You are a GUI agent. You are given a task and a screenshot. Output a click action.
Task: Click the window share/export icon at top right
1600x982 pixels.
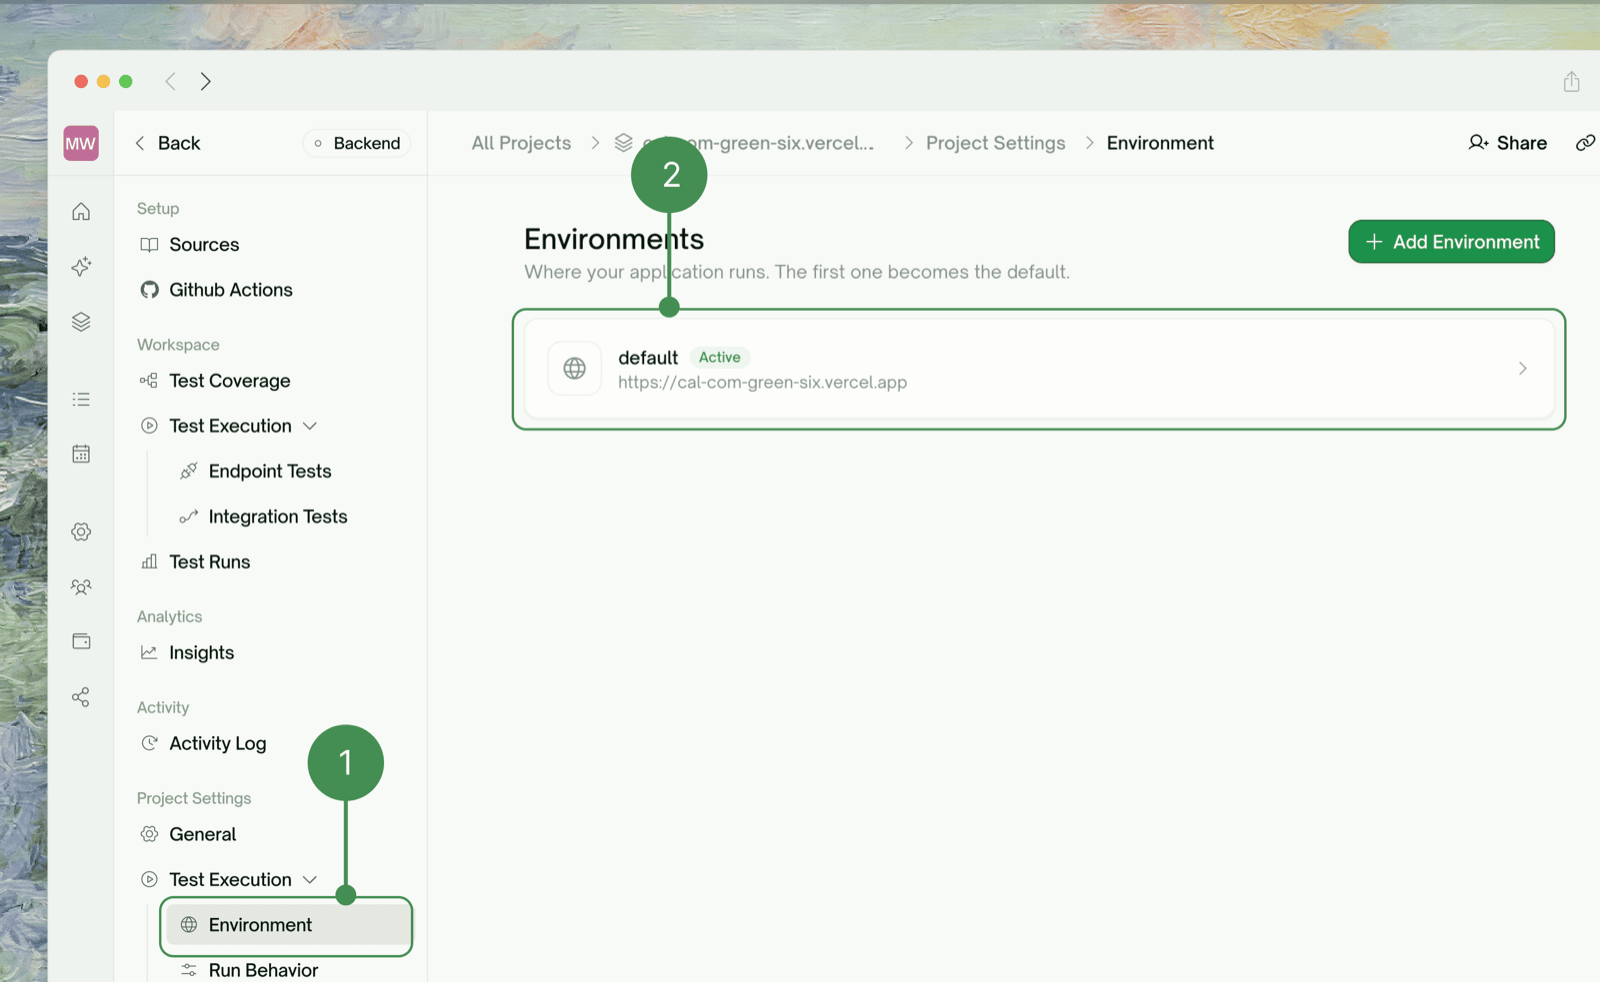tap(1571, 81)
